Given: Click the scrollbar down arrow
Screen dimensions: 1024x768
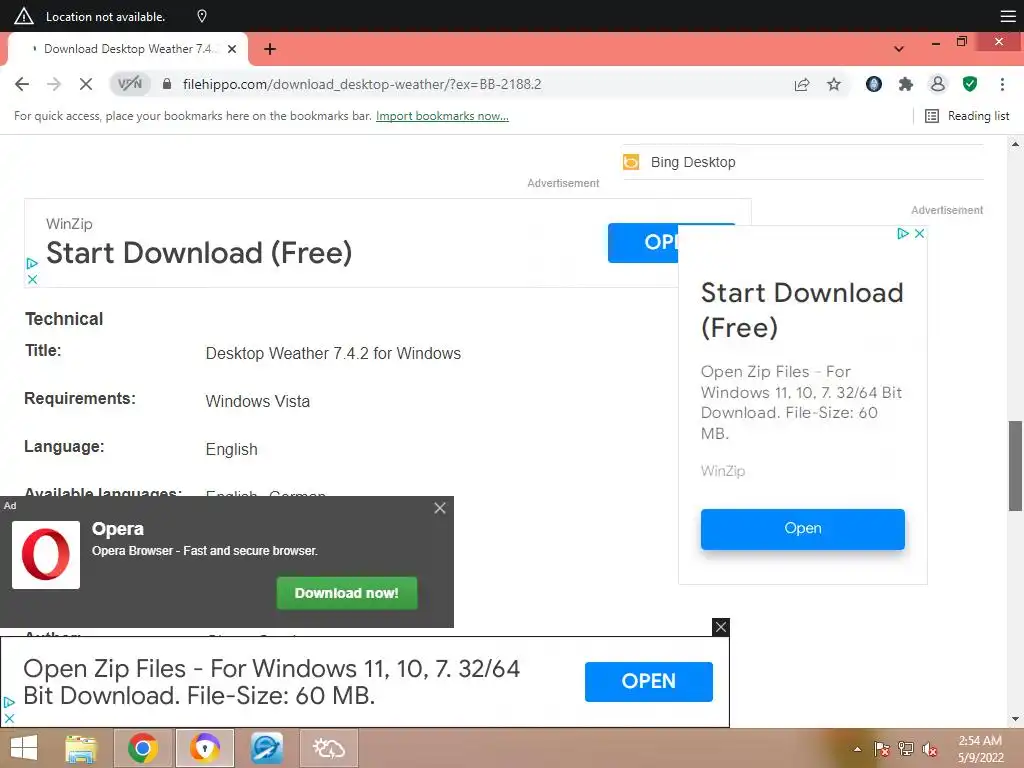Looking at the screenshot, I should 1015,719.
